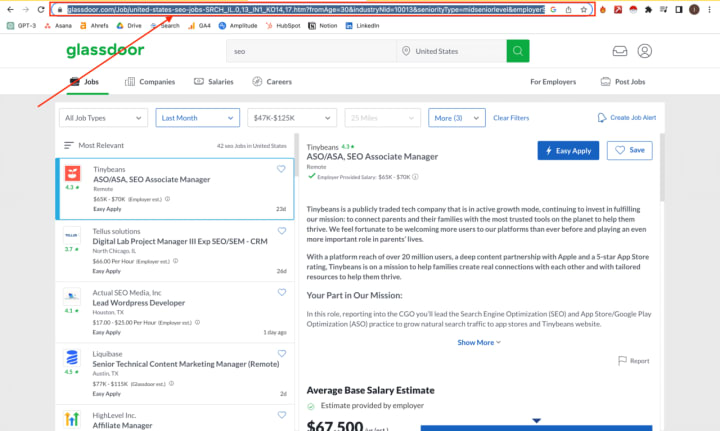Click Create Job Alert
720x431 pixels.
point(627,118)
